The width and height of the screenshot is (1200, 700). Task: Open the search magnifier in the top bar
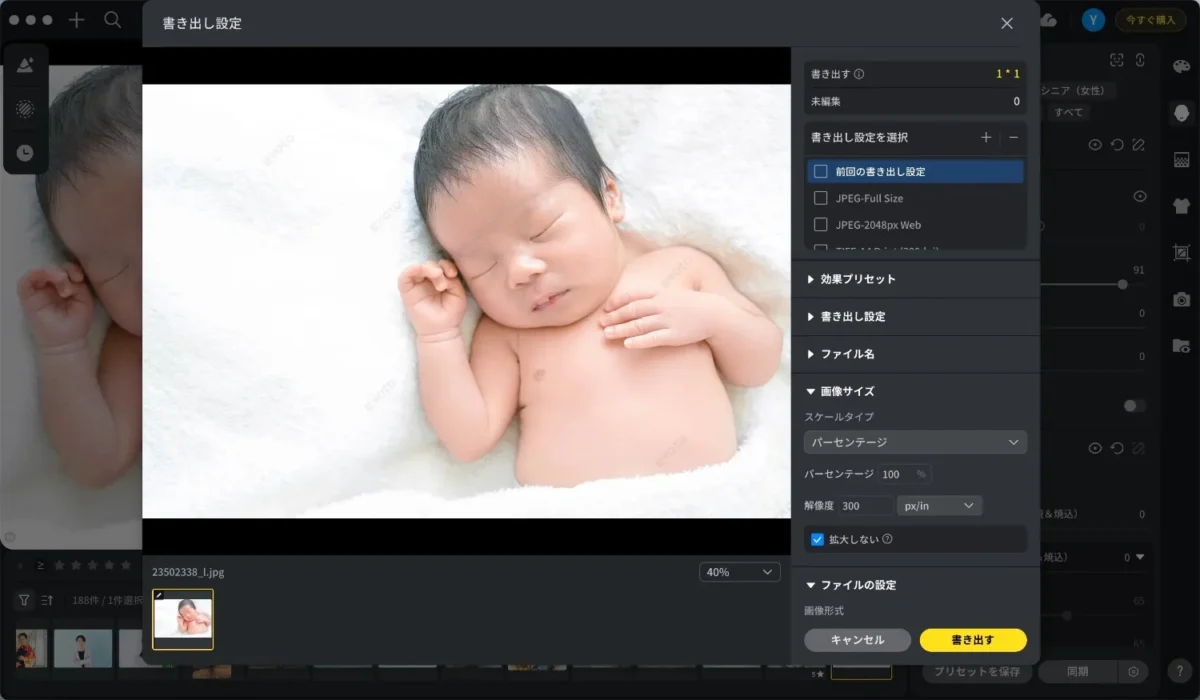(x=113, y=20)
